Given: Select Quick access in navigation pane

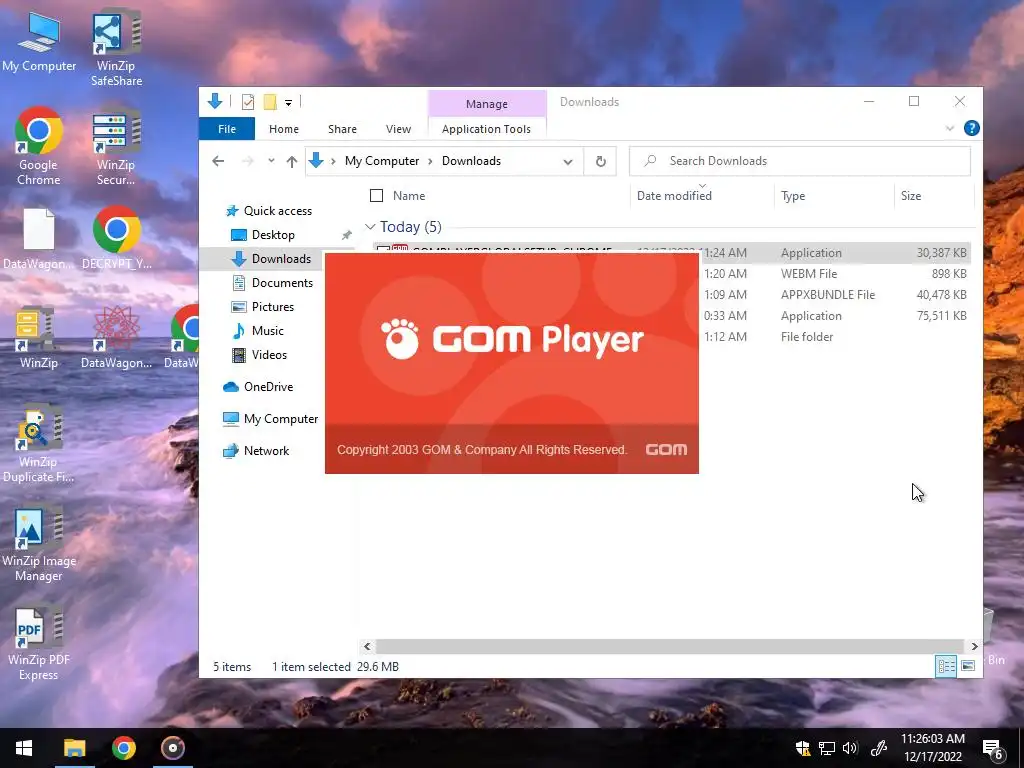Looking at the screenshot, I should (x=269, y=211).
